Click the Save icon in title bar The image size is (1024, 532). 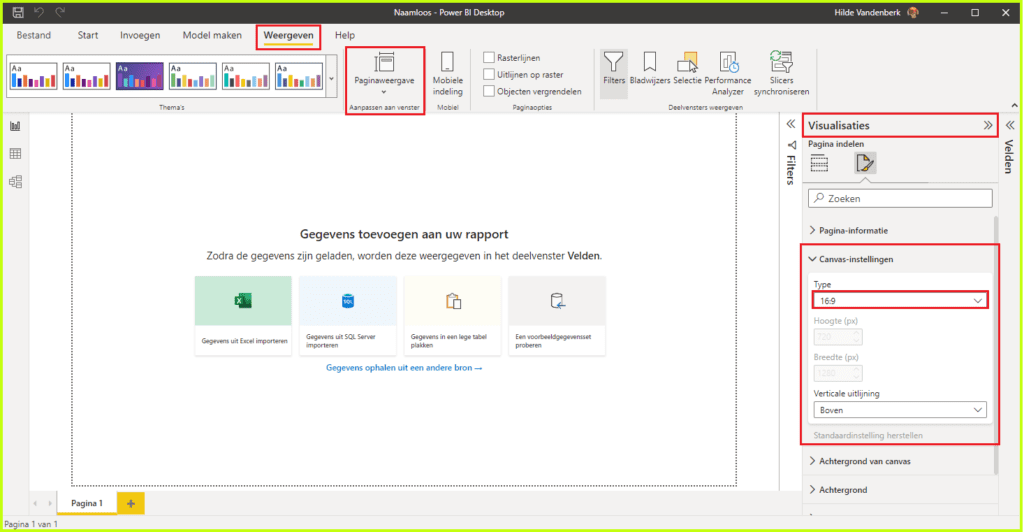pos(18,12)
